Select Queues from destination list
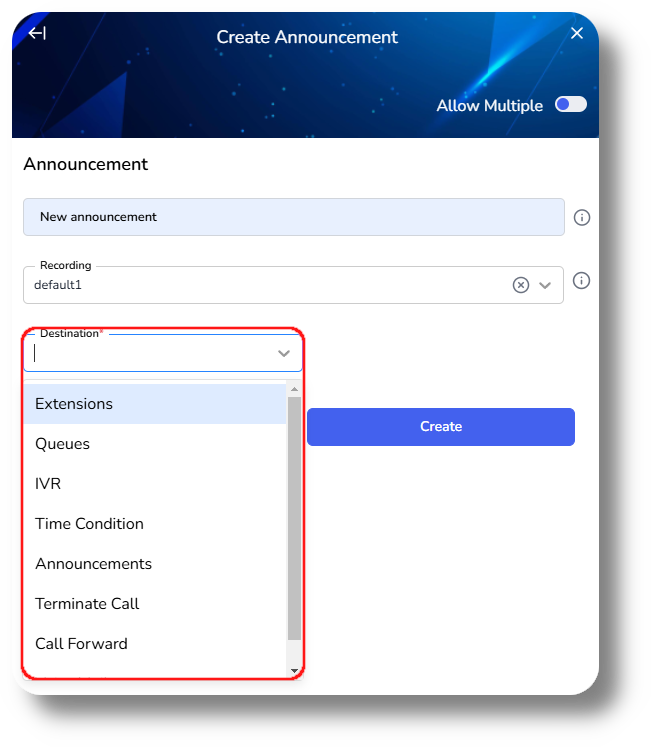The width and height of the screenshot is (651, 747). pos(155,444)
